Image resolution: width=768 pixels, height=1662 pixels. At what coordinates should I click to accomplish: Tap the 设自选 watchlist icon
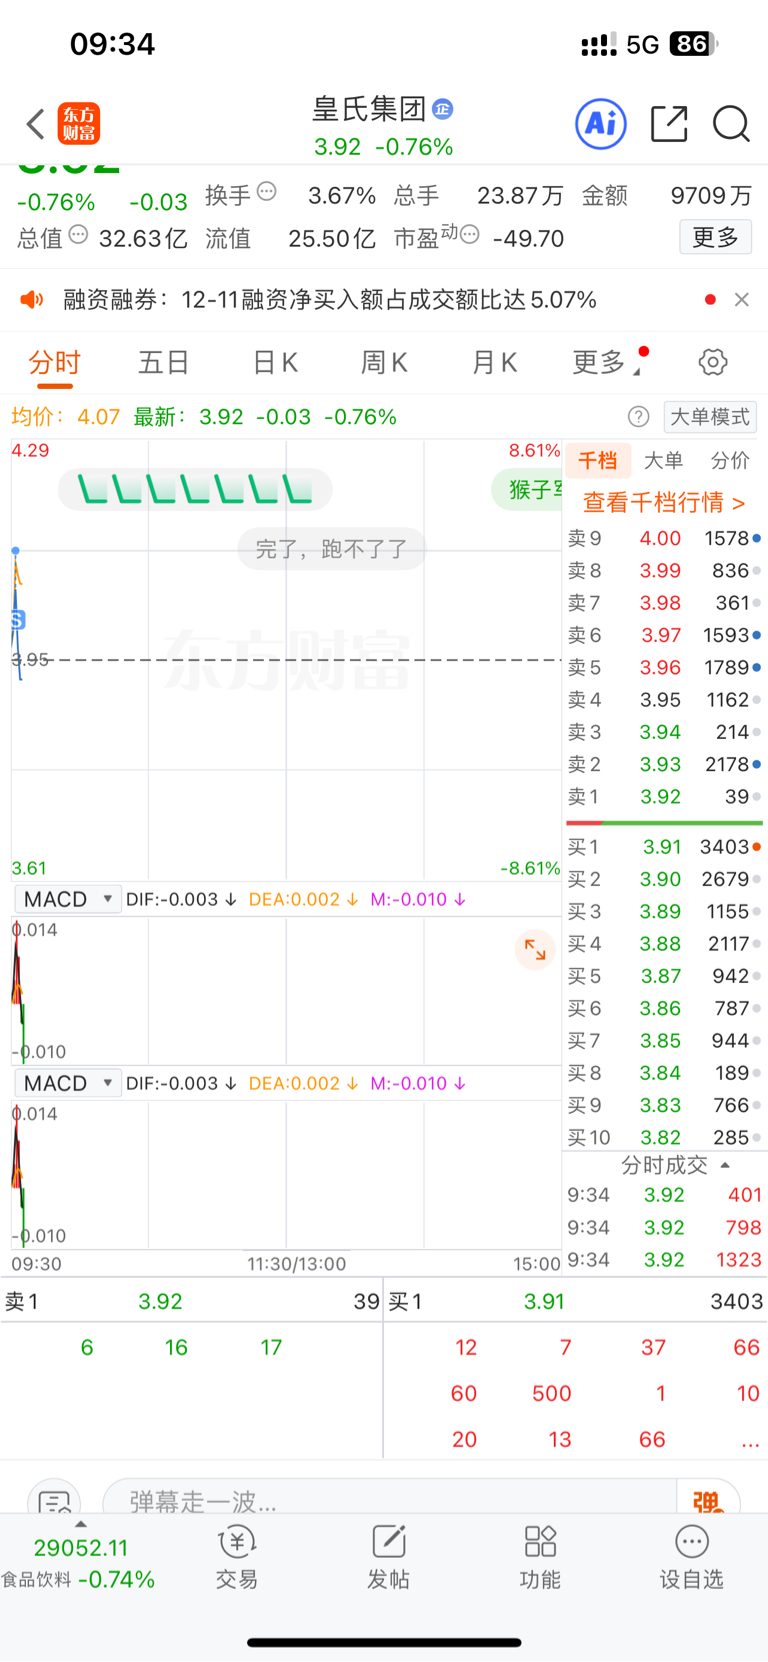[691, 1557]
